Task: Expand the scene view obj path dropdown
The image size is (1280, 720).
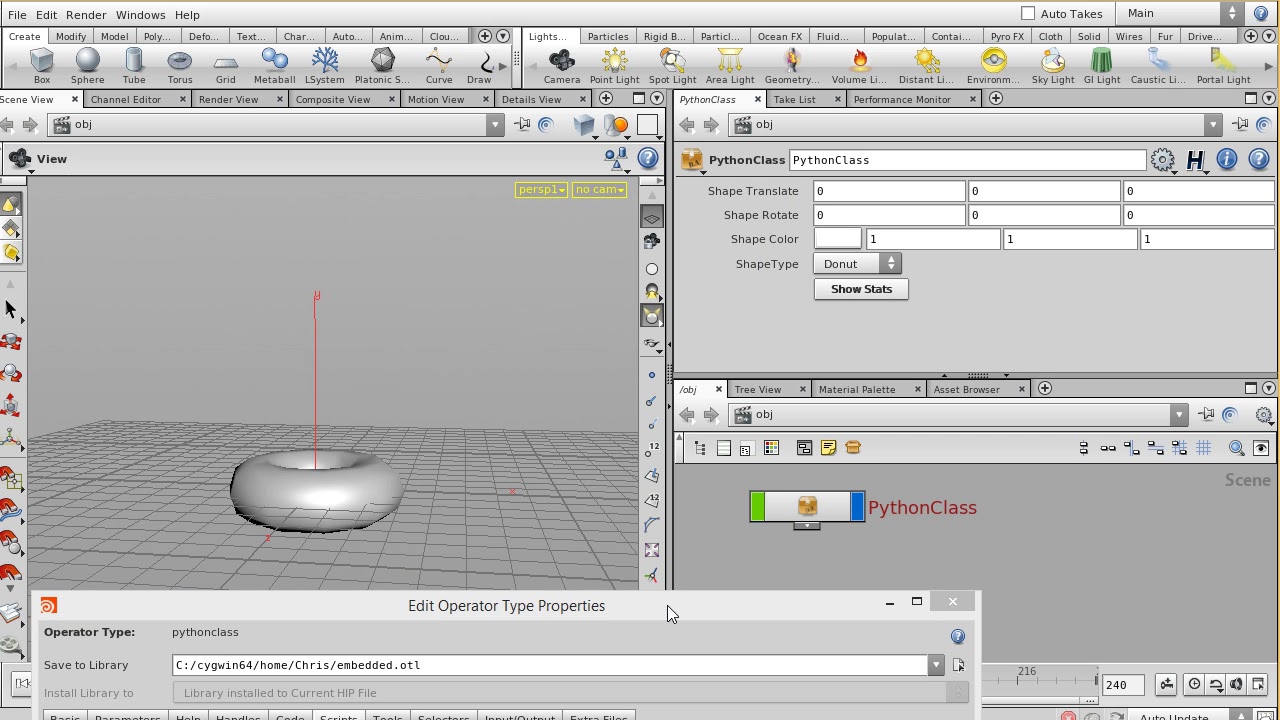Action: (494, 125)
